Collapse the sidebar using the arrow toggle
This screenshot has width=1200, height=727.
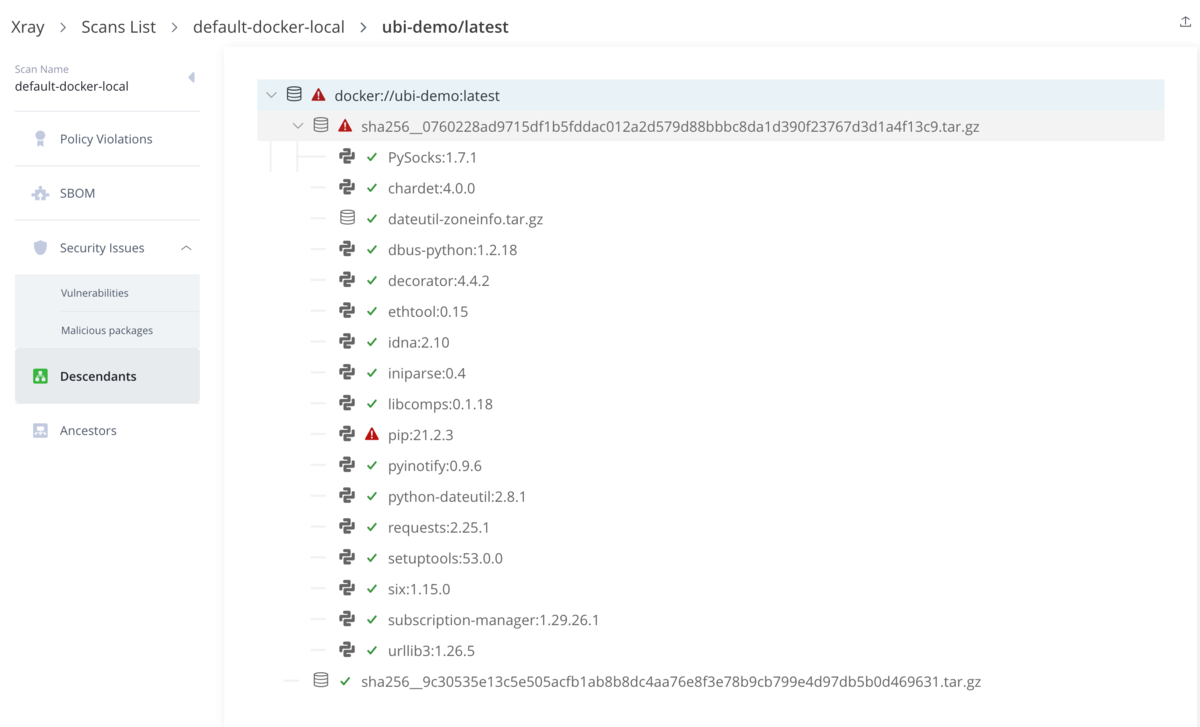coord(191,77)
